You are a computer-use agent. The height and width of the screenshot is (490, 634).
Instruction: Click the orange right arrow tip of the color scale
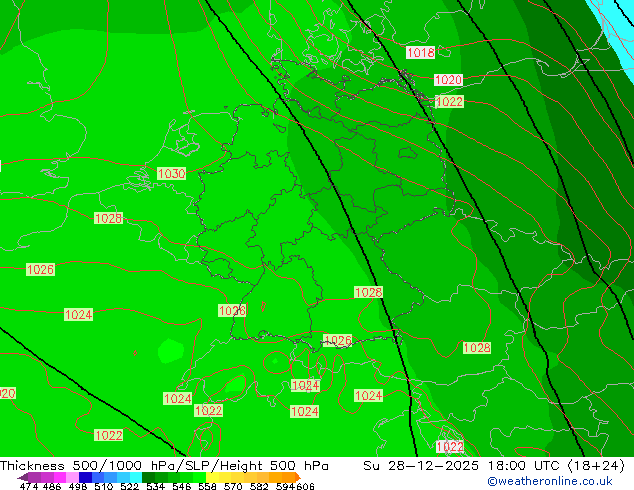(x=298, y=478)
